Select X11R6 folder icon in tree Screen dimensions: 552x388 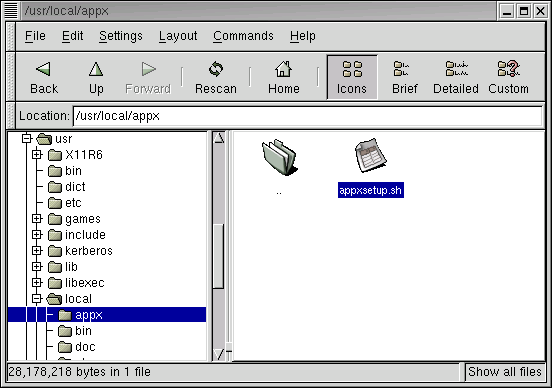tap(55, 155)
